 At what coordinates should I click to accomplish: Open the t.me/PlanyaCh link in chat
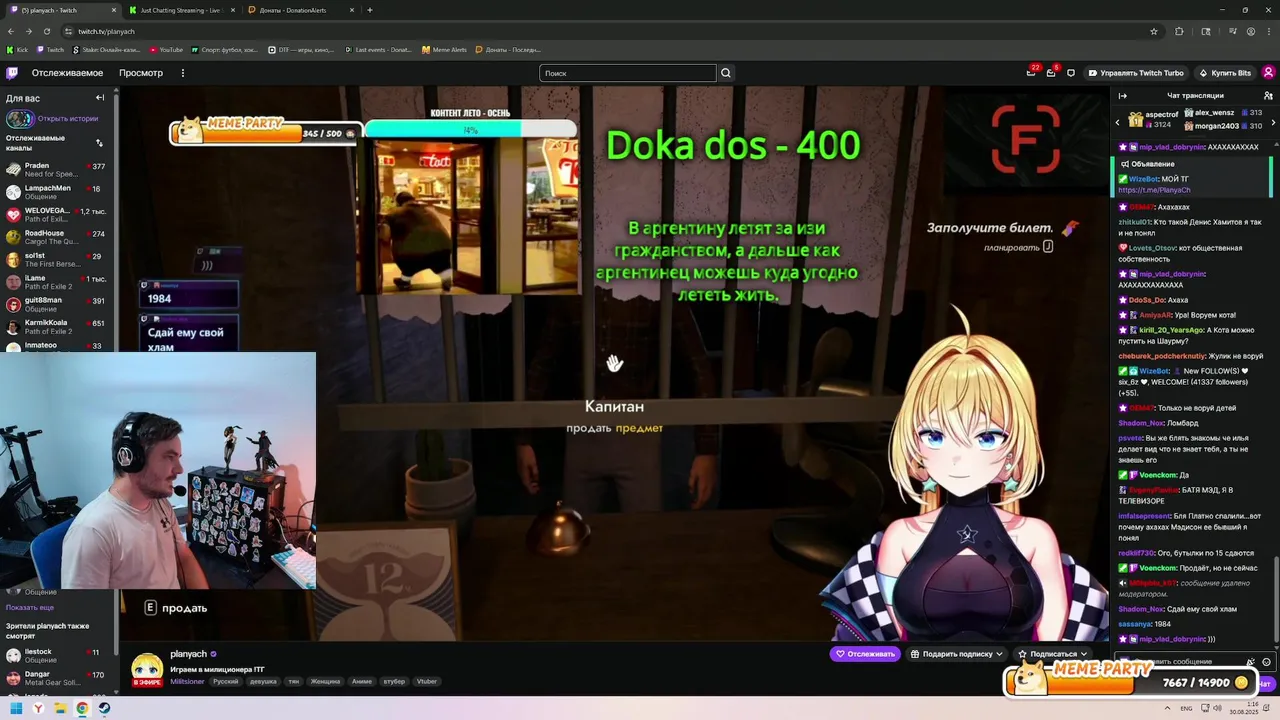tap(1154, 190)
